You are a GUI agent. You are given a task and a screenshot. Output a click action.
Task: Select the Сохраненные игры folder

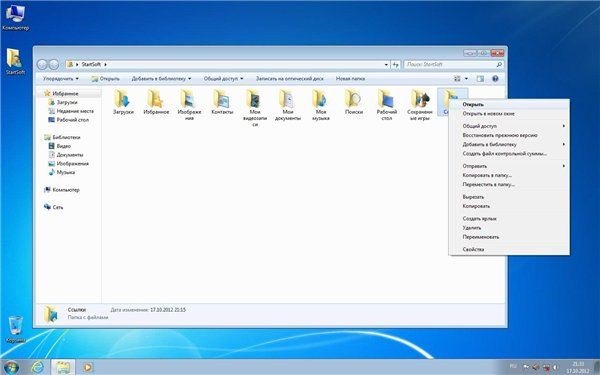click(420, 105)
